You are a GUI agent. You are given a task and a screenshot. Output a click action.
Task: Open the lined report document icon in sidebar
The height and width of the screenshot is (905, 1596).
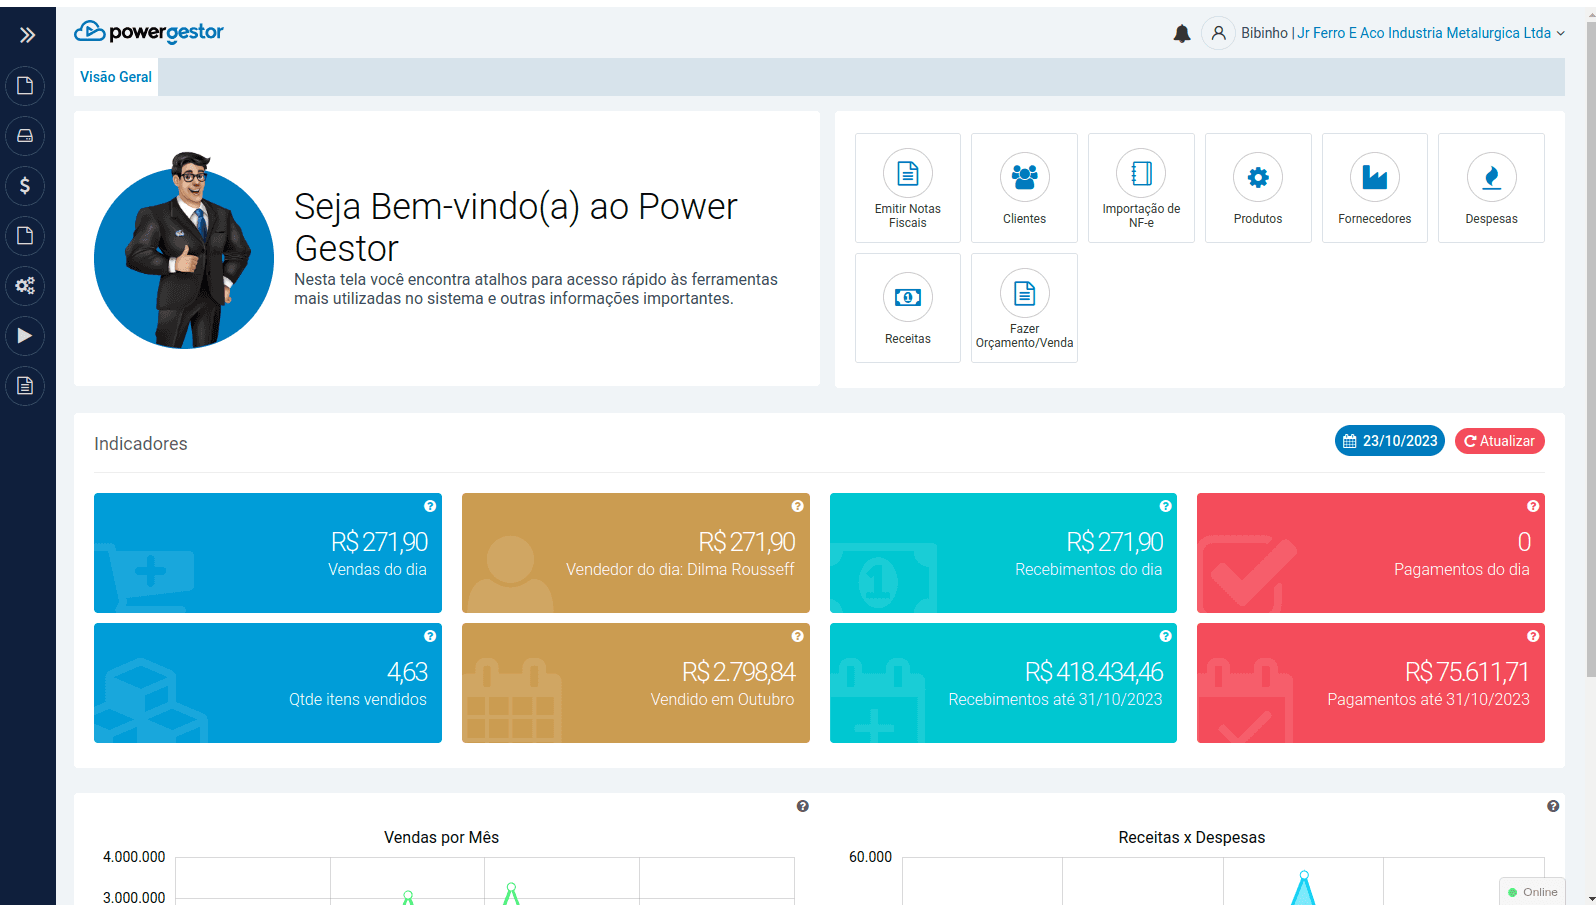click(25, 386)
